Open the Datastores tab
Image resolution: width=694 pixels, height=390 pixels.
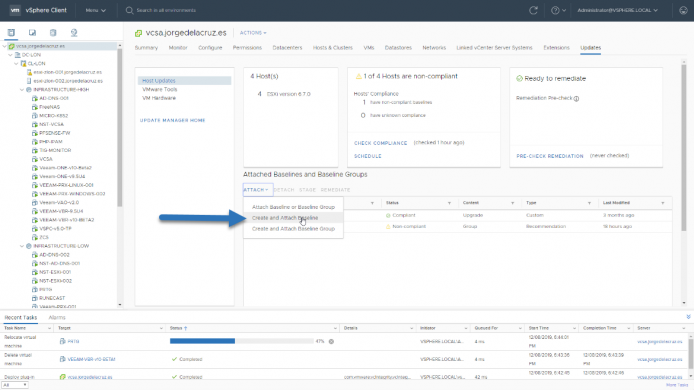(x=398, y=48)
